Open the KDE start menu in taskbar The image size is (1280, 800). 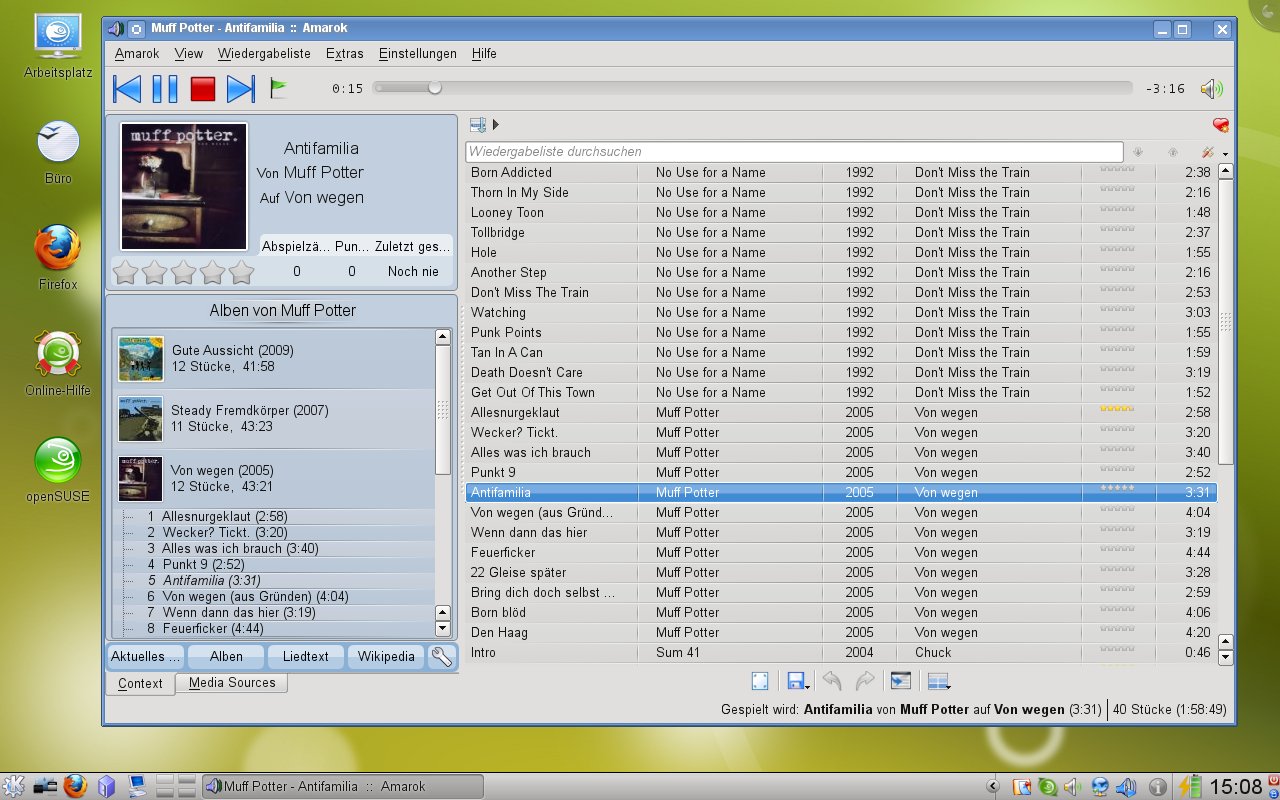14,786
